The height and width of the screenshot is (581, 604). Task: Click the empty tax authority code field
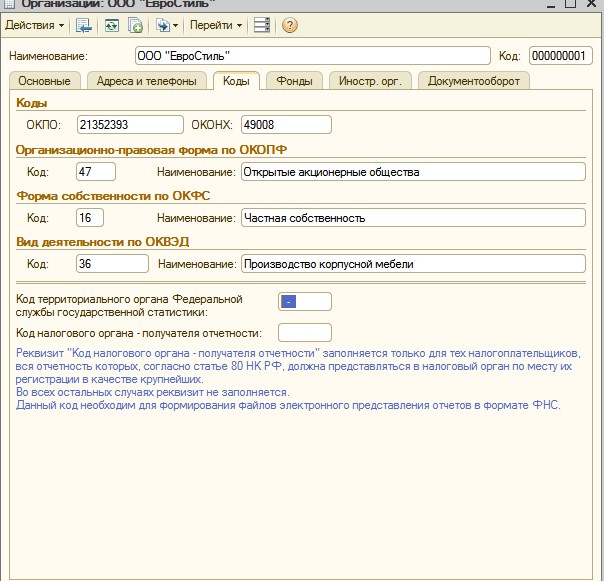click(x=305, y=332)
